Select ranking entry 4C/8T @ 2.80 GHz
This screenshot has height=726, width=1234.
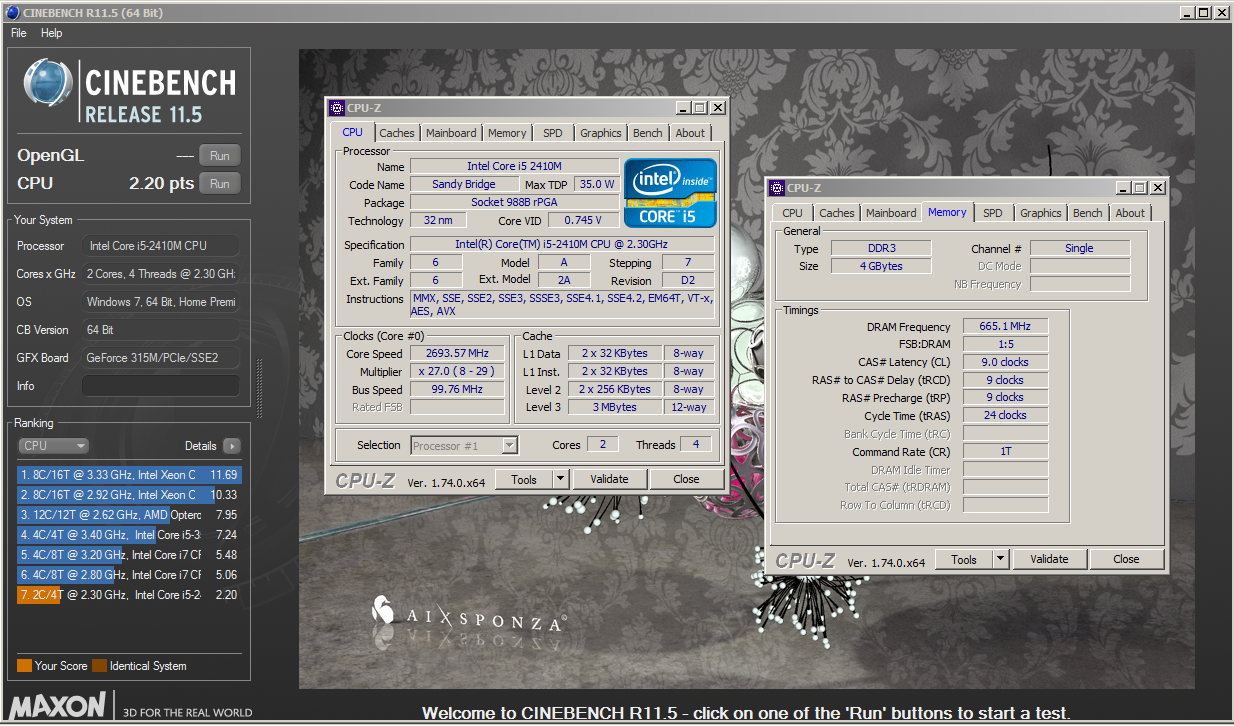[x=129, y=575]
